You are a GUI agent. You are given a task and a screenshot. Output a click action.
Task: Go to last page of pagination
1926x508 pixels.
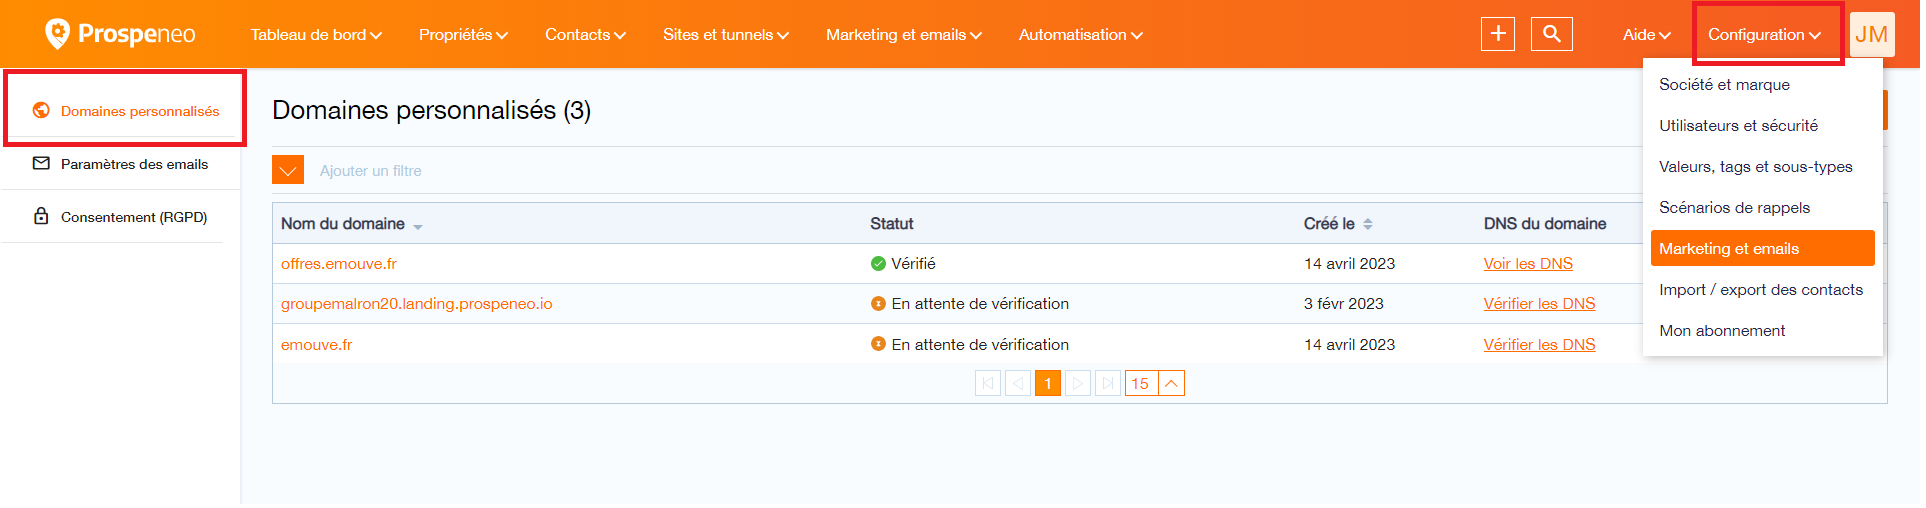coord(1108,383)
